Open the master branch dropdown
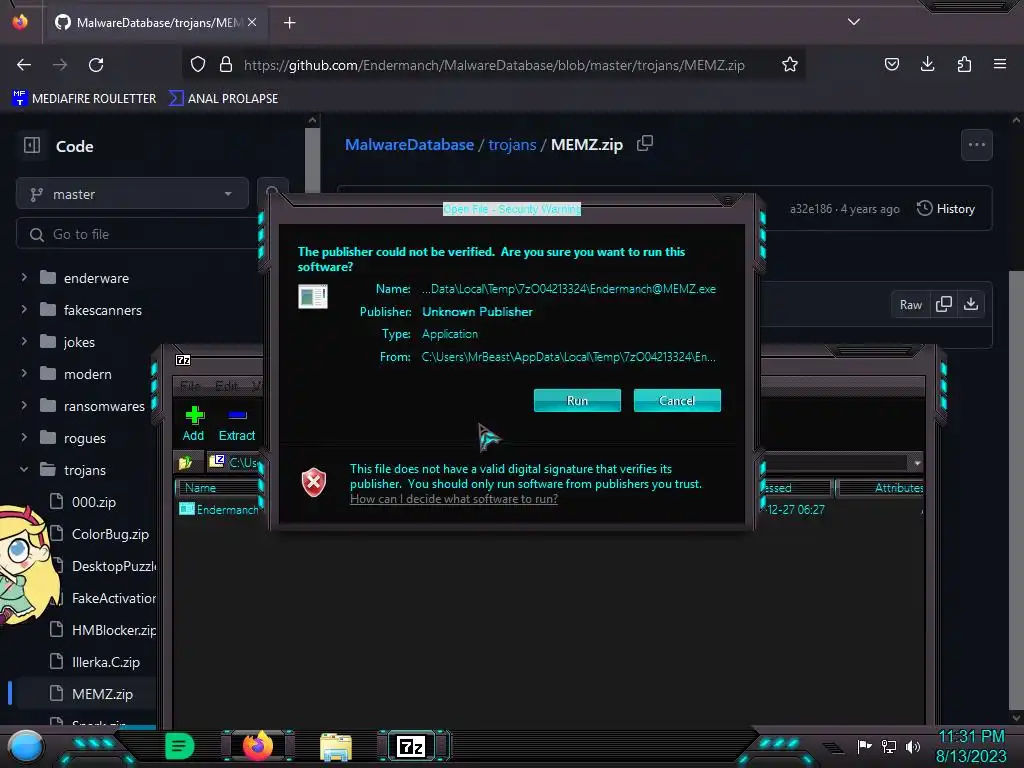The width and height of the screenshot is (1024, 768). point(132,194)
